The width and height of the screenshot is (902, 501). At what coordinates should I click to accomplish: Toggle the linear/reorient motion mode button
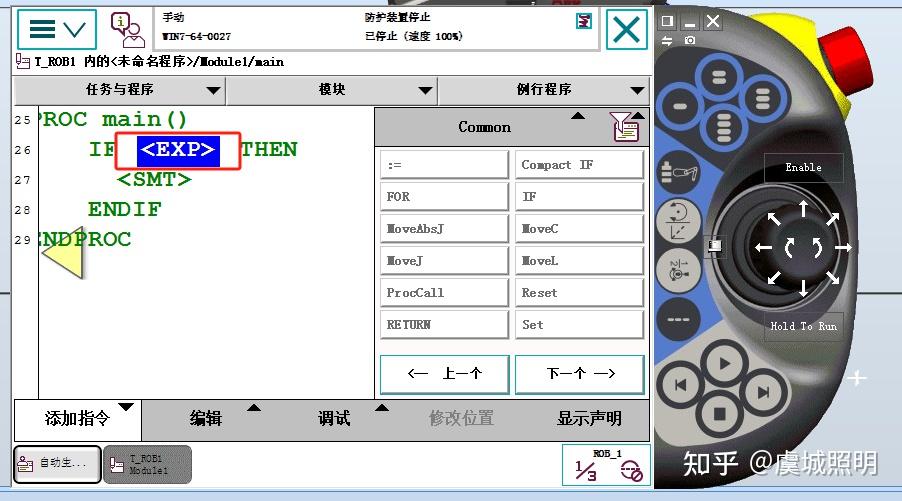pyautogui.click(x=678, y=221)
